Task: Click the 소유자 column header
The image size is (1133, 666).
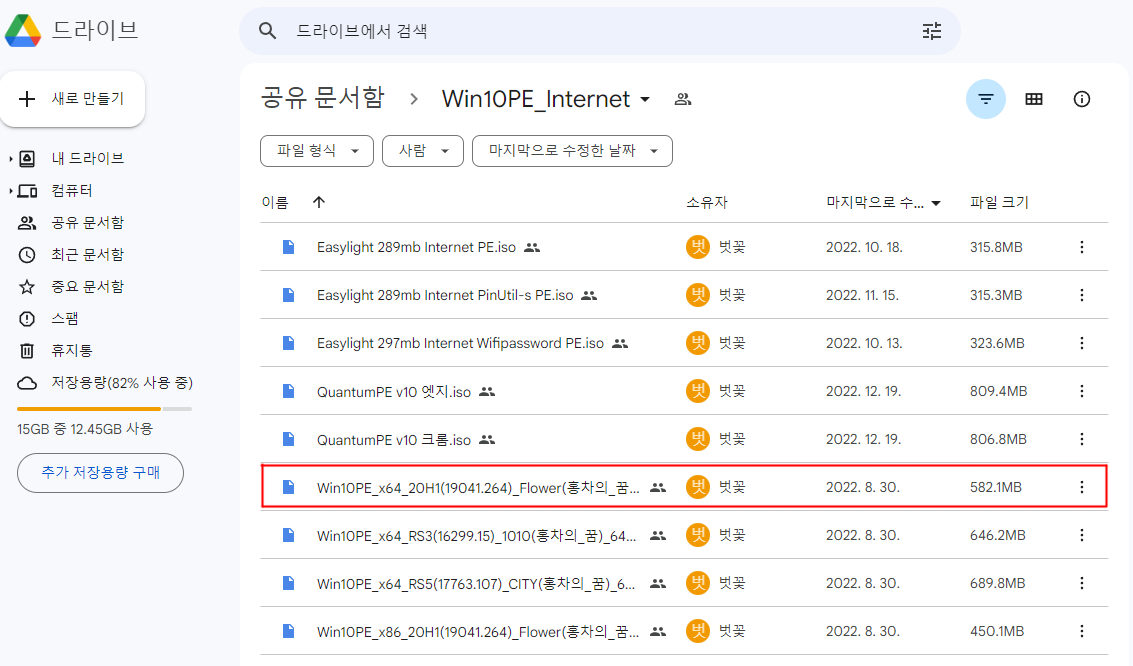Action: (x=707, y=203)
